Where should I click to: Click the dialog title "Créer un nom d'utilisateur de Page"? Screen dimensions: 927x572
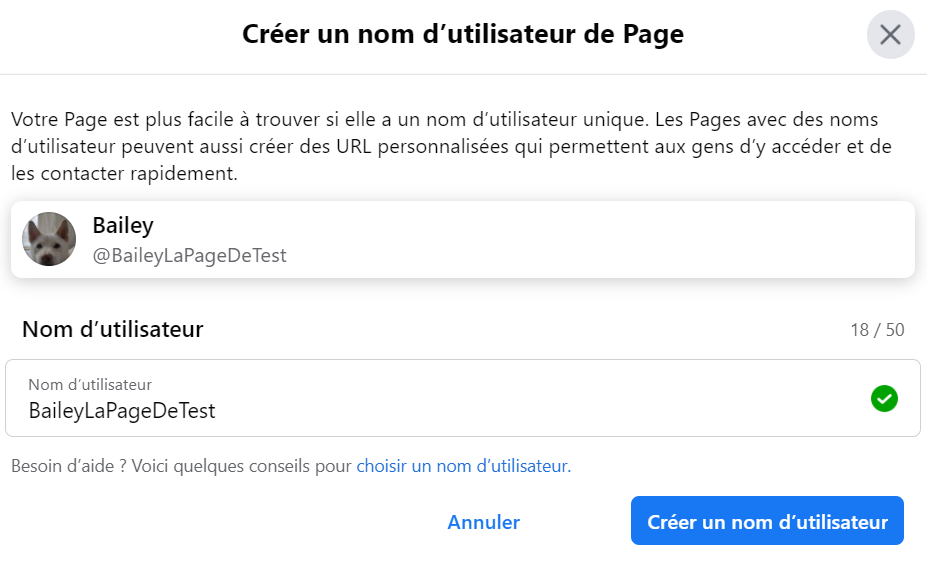point(463,34)
